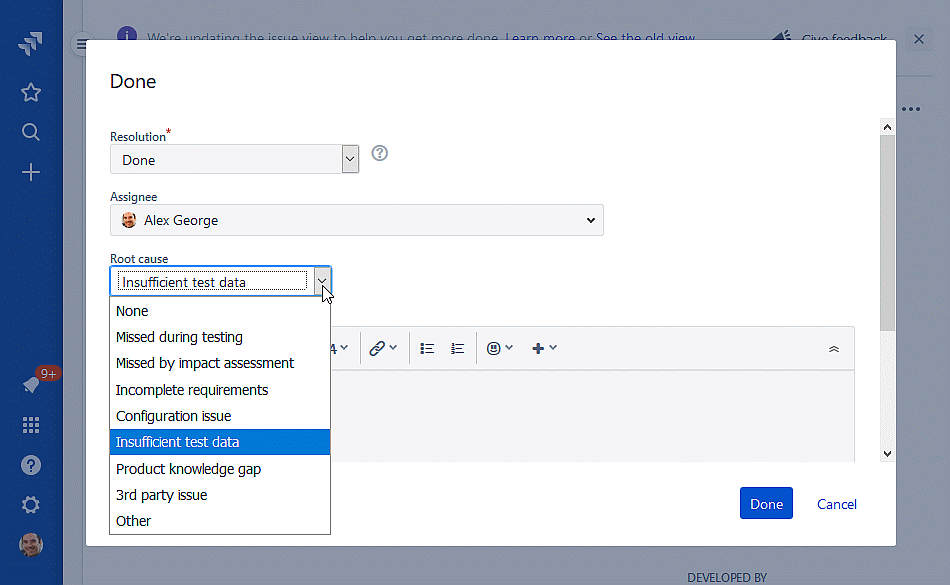Open notifications from the bell icon

tap(30, 385)
